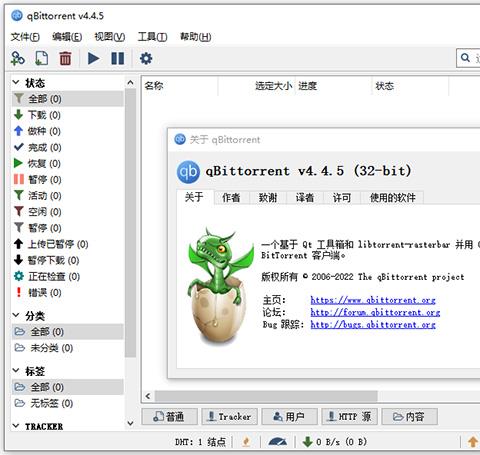This screenshot has width=480, height=455.
Task: Select the 恢复 (0) status filter
Action: (68, 163)
